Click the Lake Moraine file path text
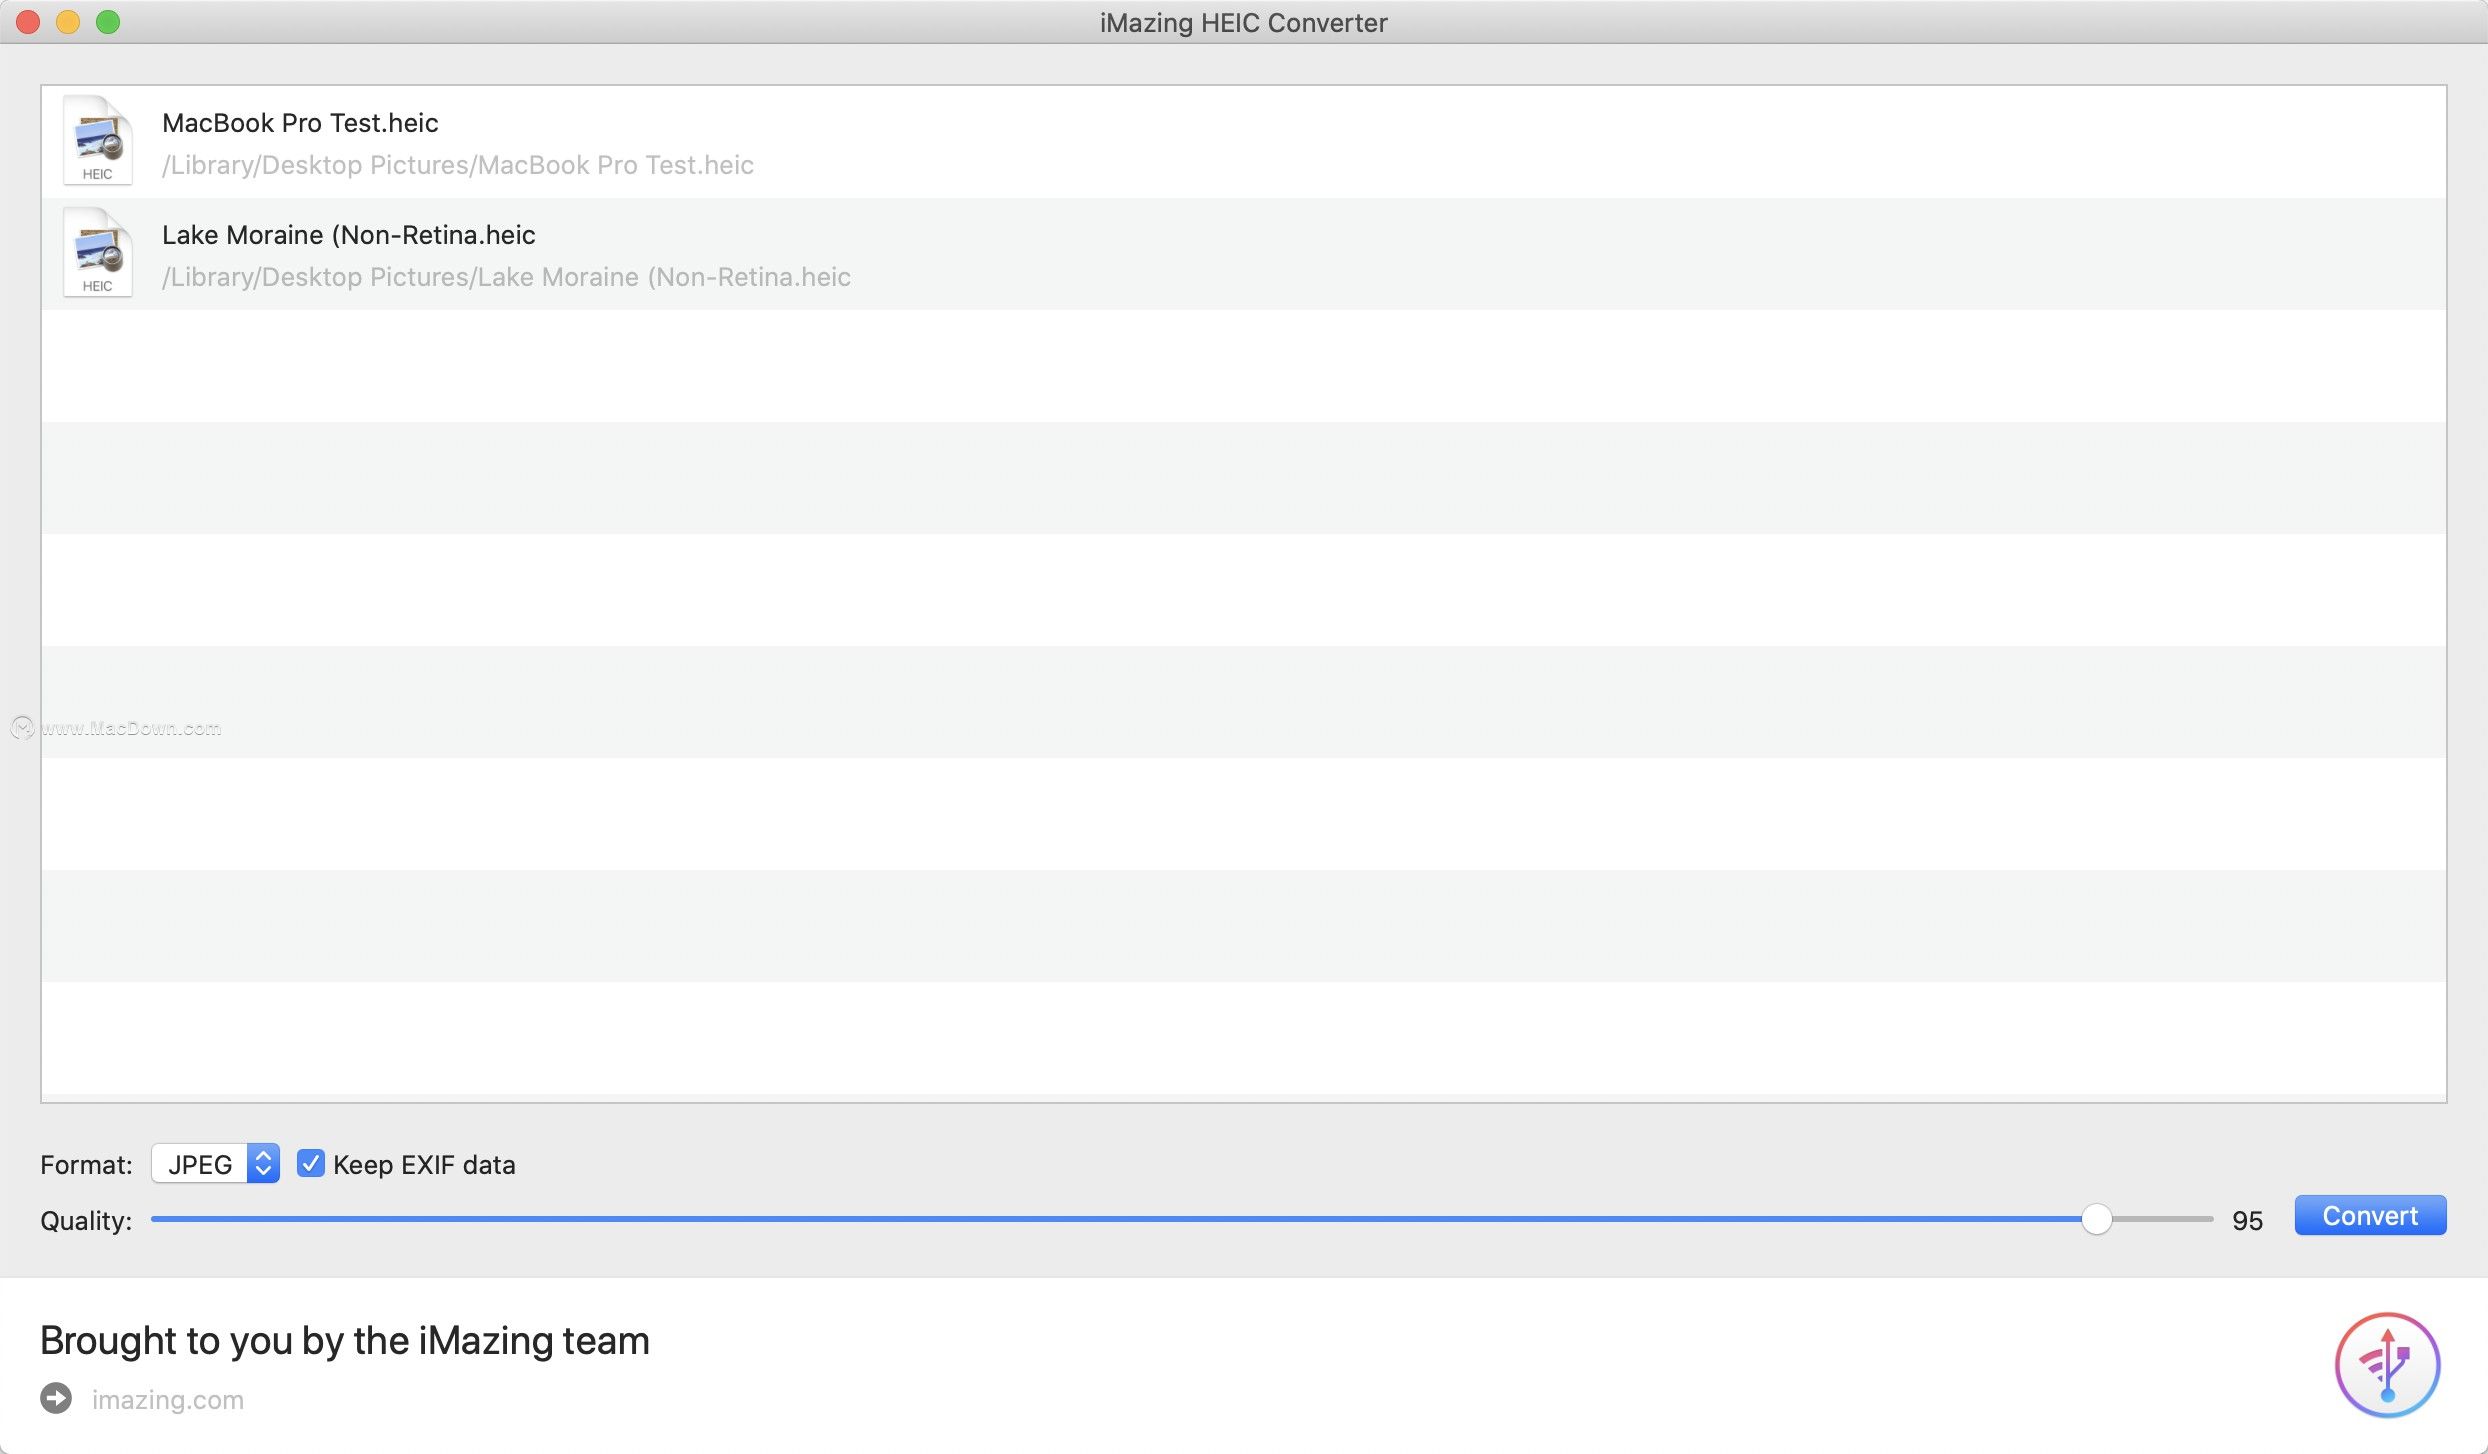Image resolution: width=2488 pixels, height=1454 pixels. pos(506,277)
